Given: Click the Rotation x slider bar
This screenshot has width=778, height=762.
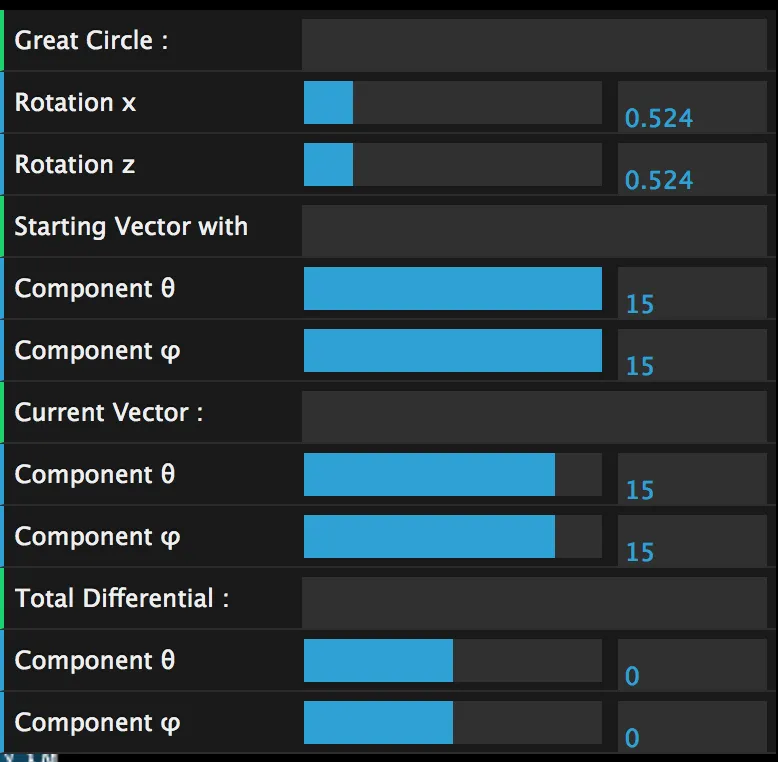Looking at the screenshot, I should click(452, 103).
